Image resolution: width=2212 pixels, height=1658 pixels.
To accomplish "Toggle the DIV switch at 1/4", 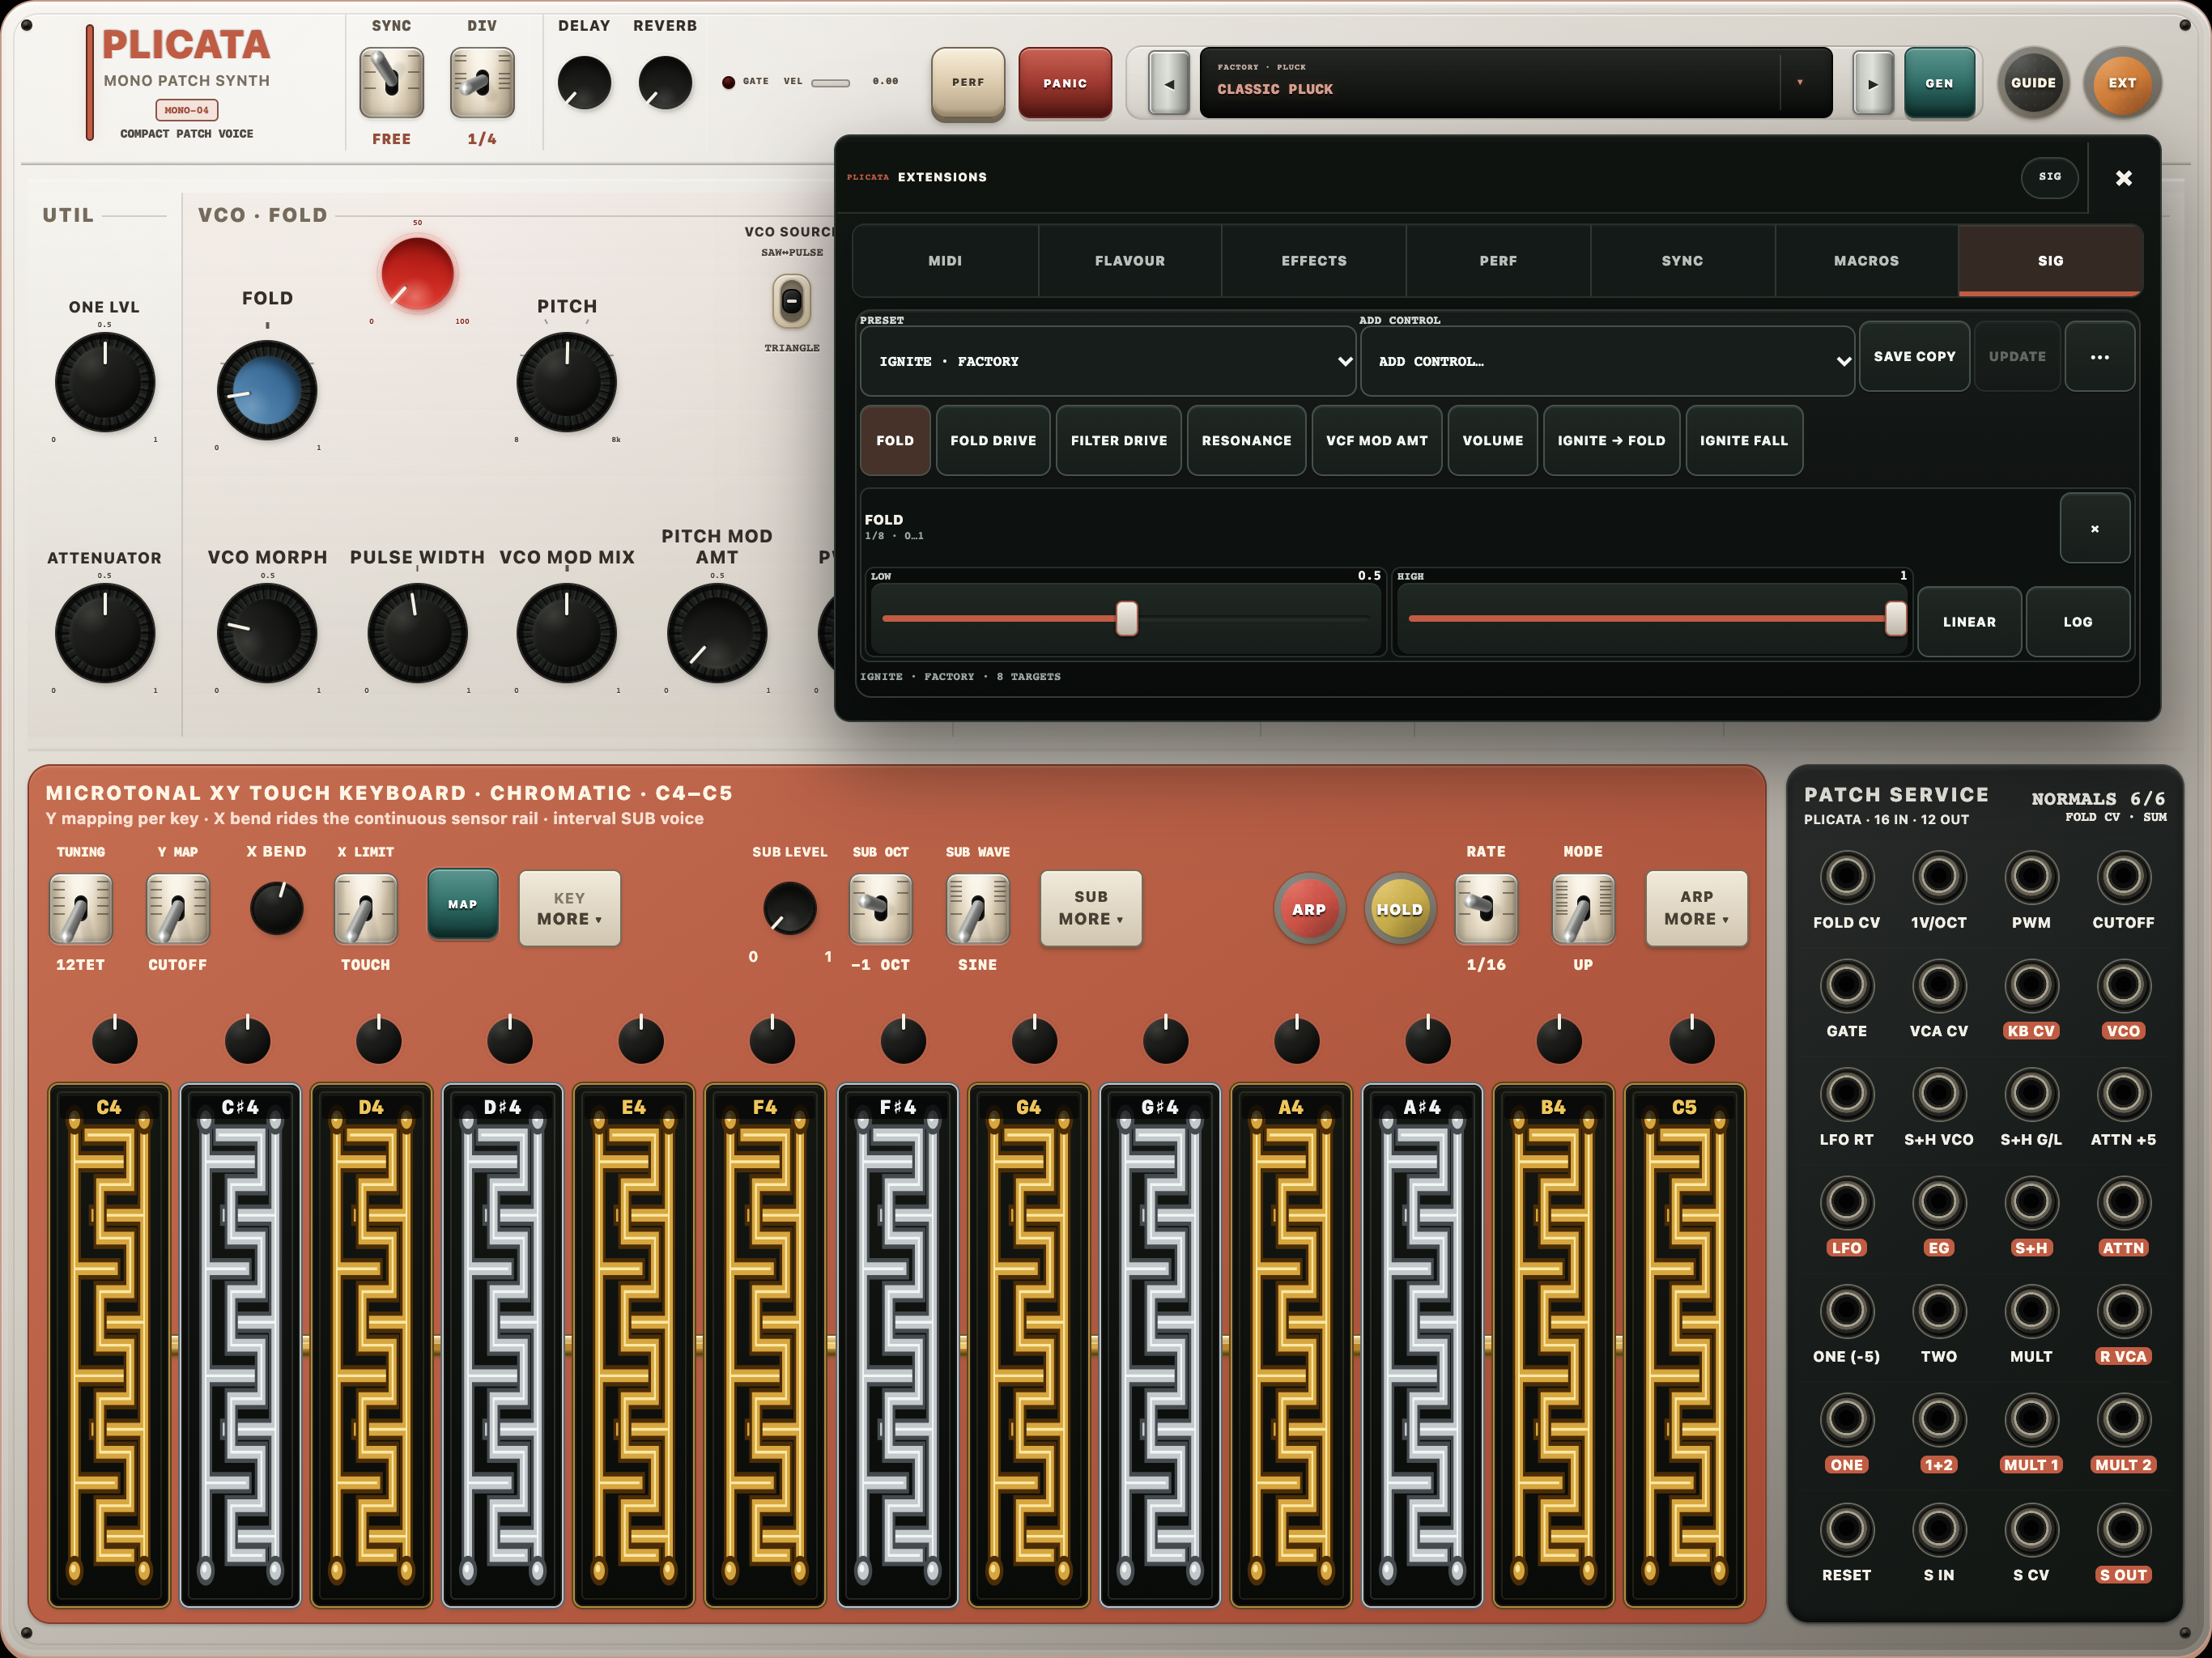I will click(x=482, y=83).
